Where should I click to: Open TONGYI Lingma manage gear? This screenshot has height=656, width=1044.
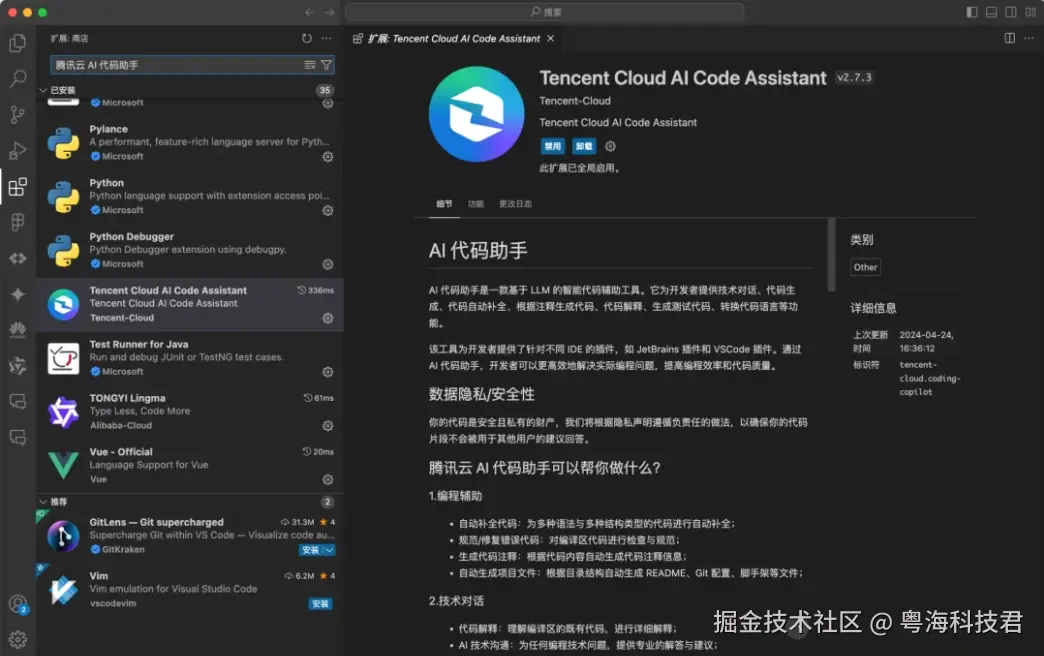point(328,426)
